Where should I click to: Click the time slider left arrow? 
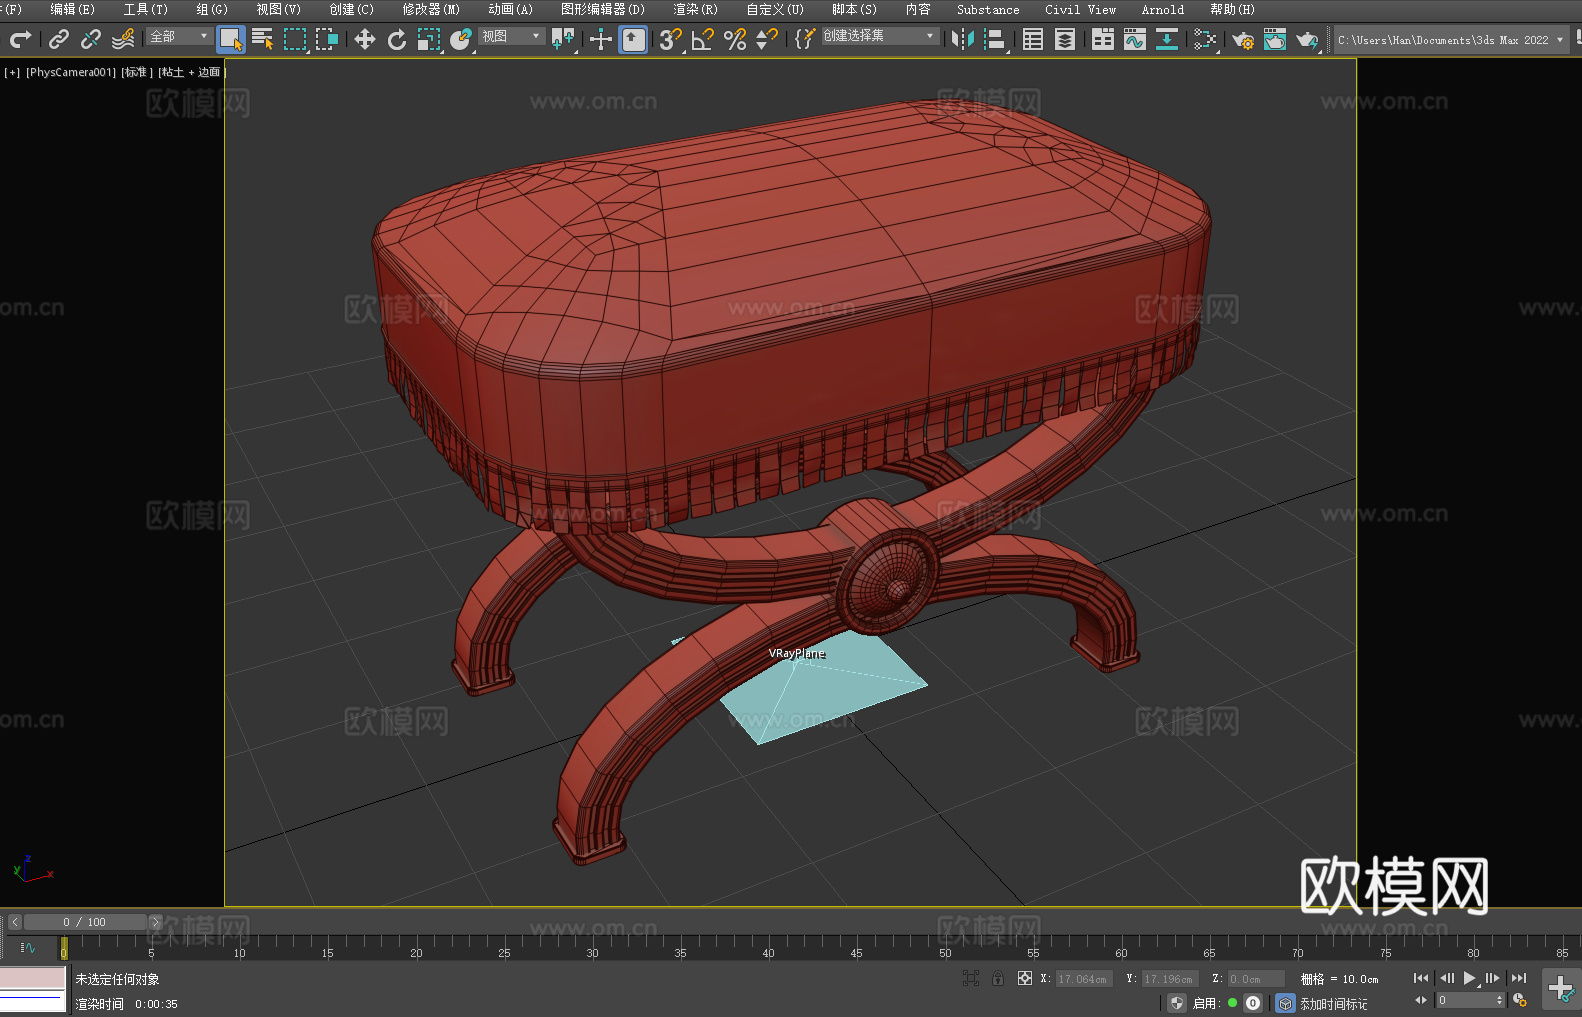point(15,922)
